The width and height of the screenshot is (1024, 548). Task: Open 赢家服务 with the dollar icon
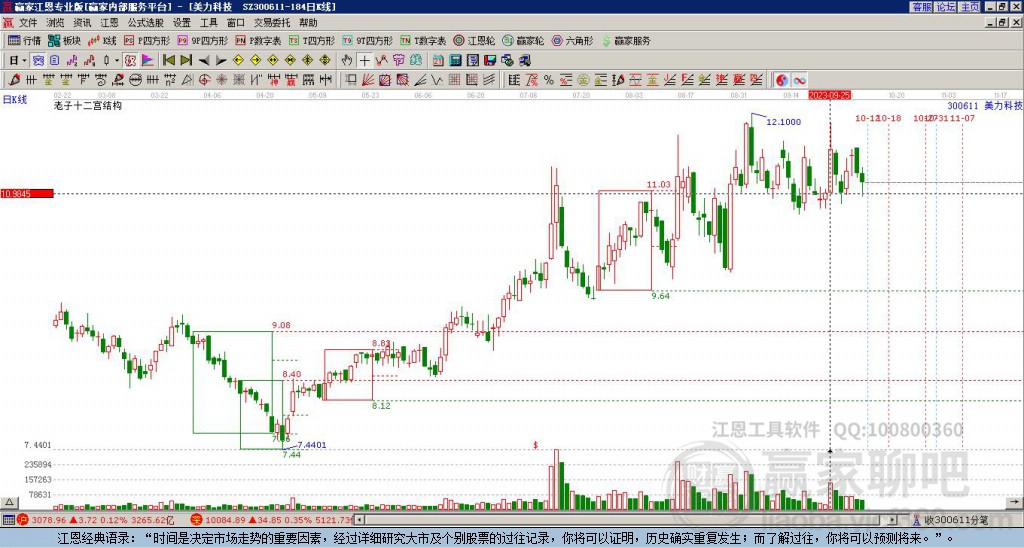626,40
